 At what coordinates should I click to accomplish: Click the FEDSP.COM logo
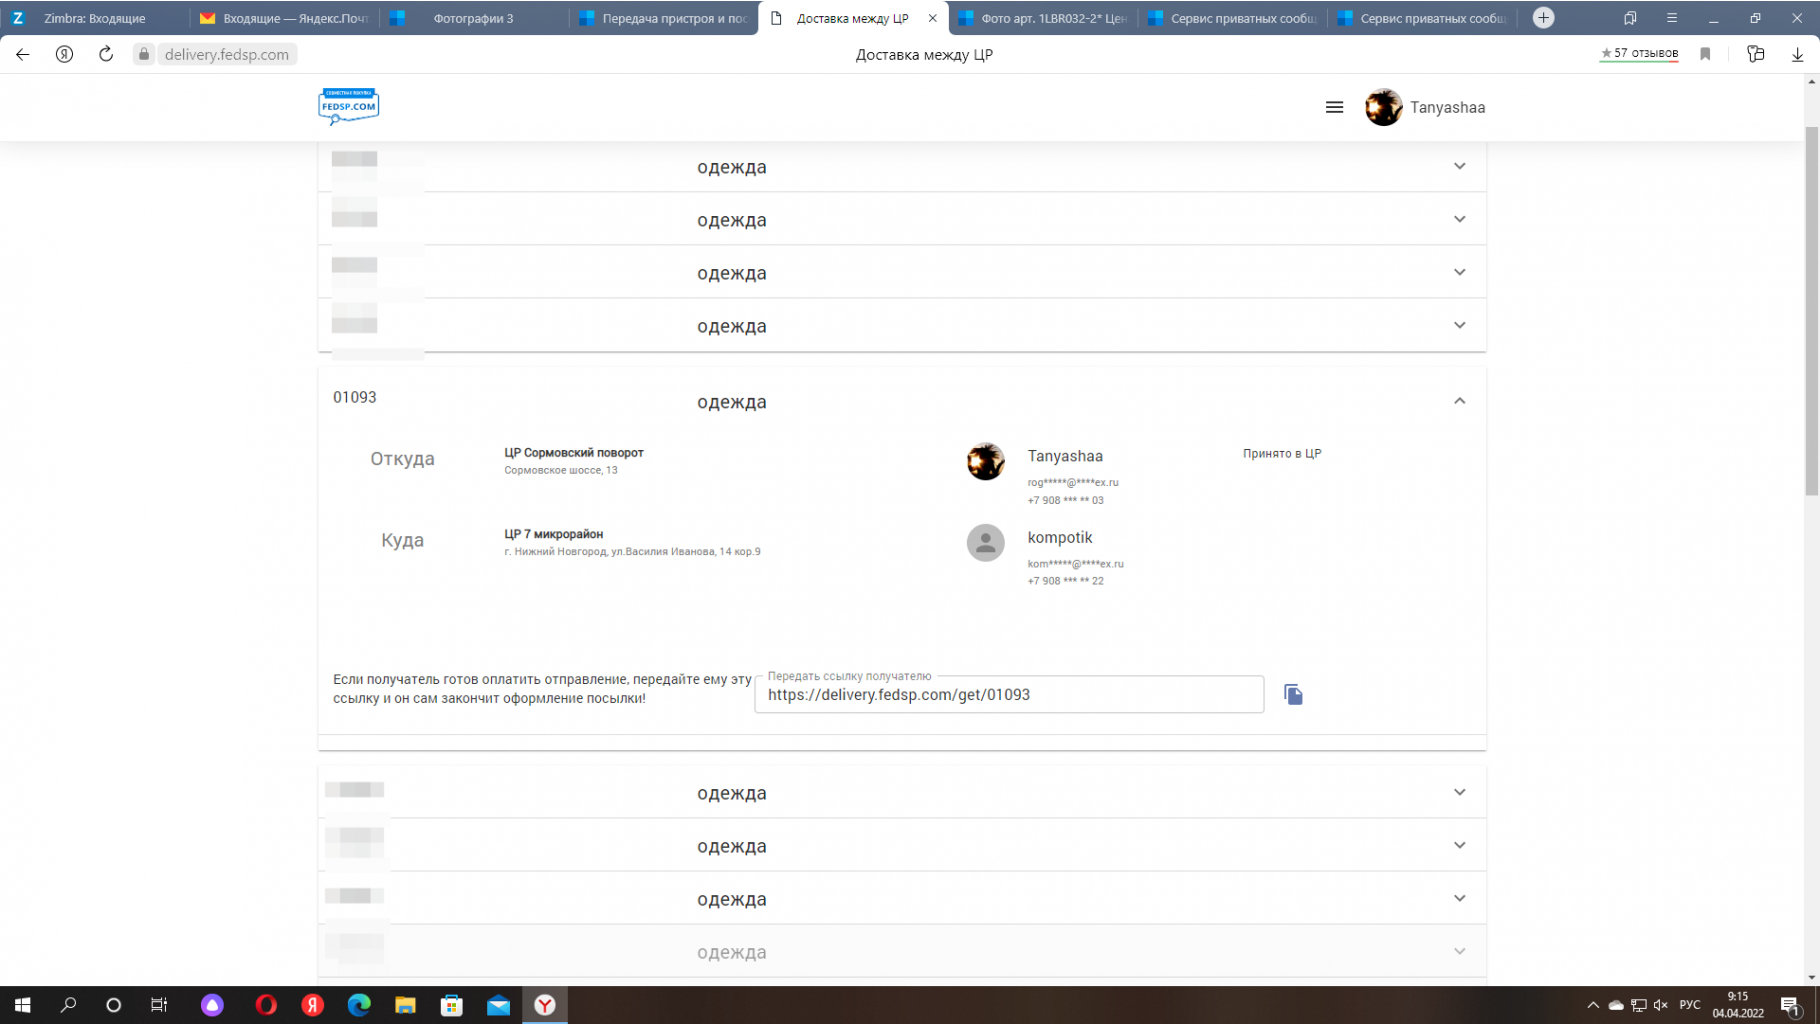[x=348, y=106]
